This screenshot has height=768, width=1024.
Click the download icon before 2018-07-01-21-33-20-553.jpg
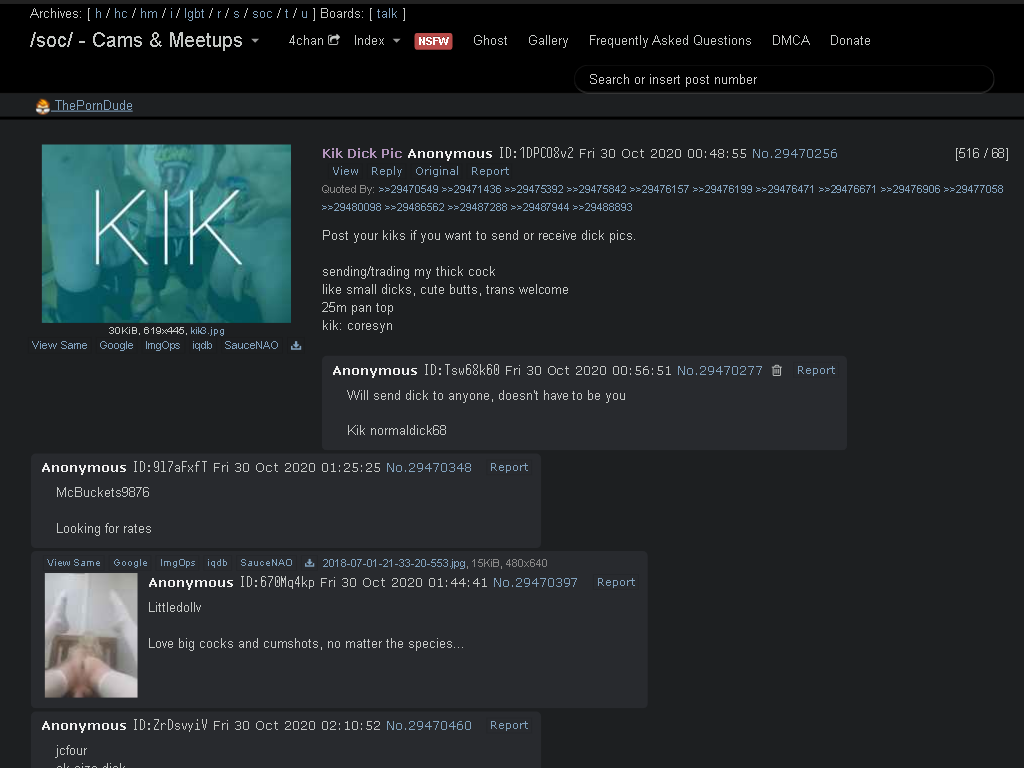point(310,563)
